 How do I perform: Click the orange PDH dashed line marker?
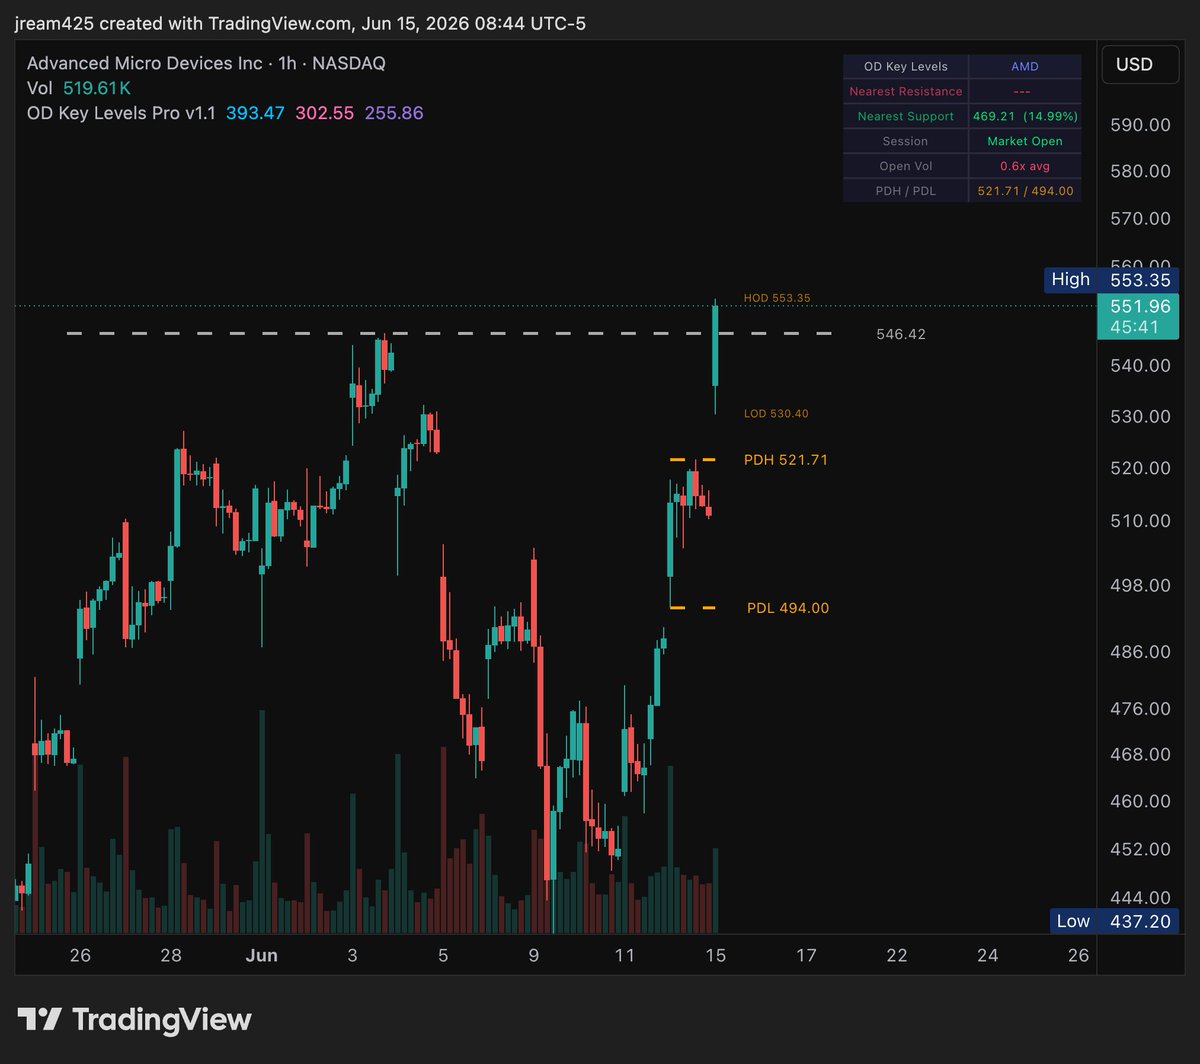[x=693, y=460]
